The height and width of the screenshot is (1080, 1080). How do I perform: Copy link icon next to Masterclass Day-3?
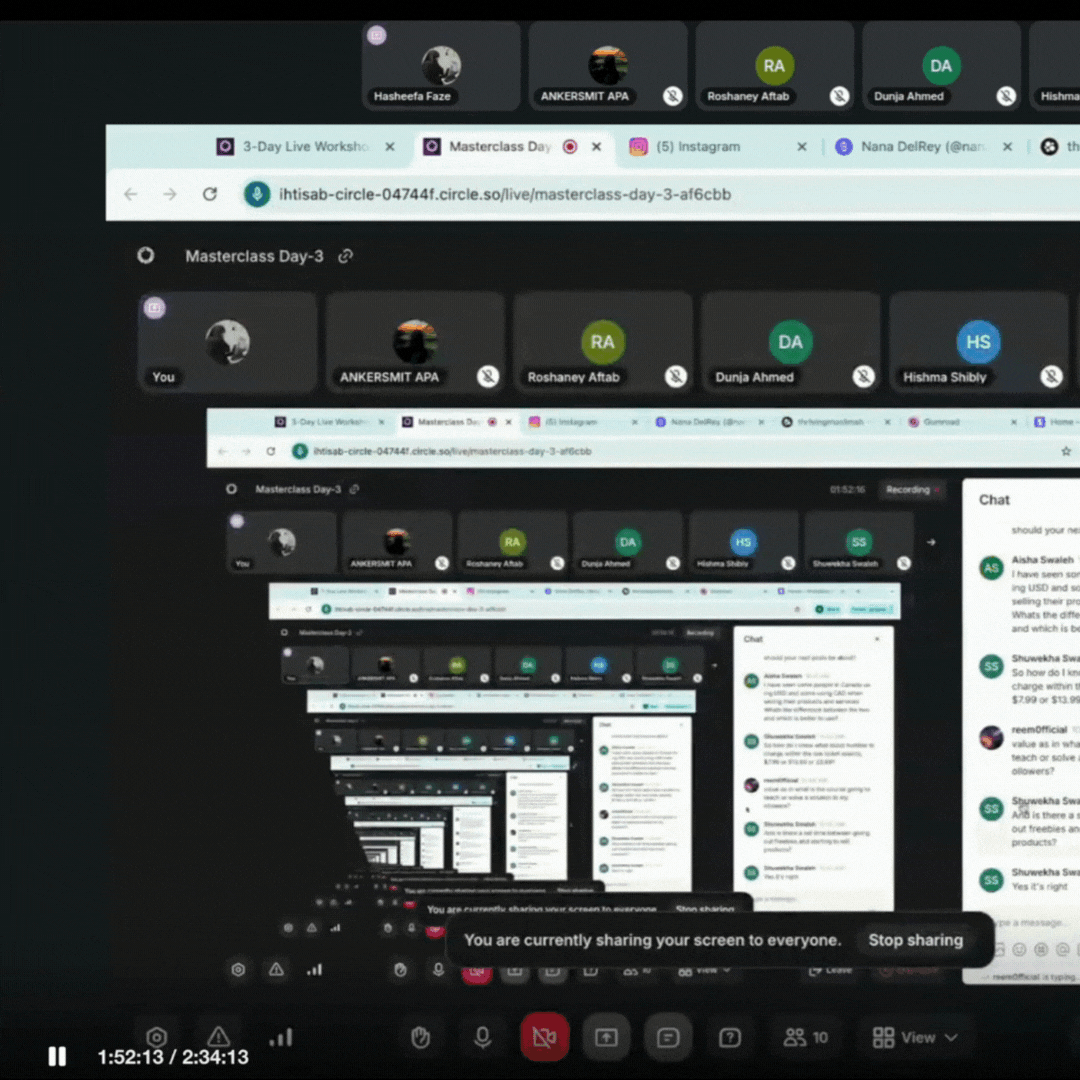346,256
